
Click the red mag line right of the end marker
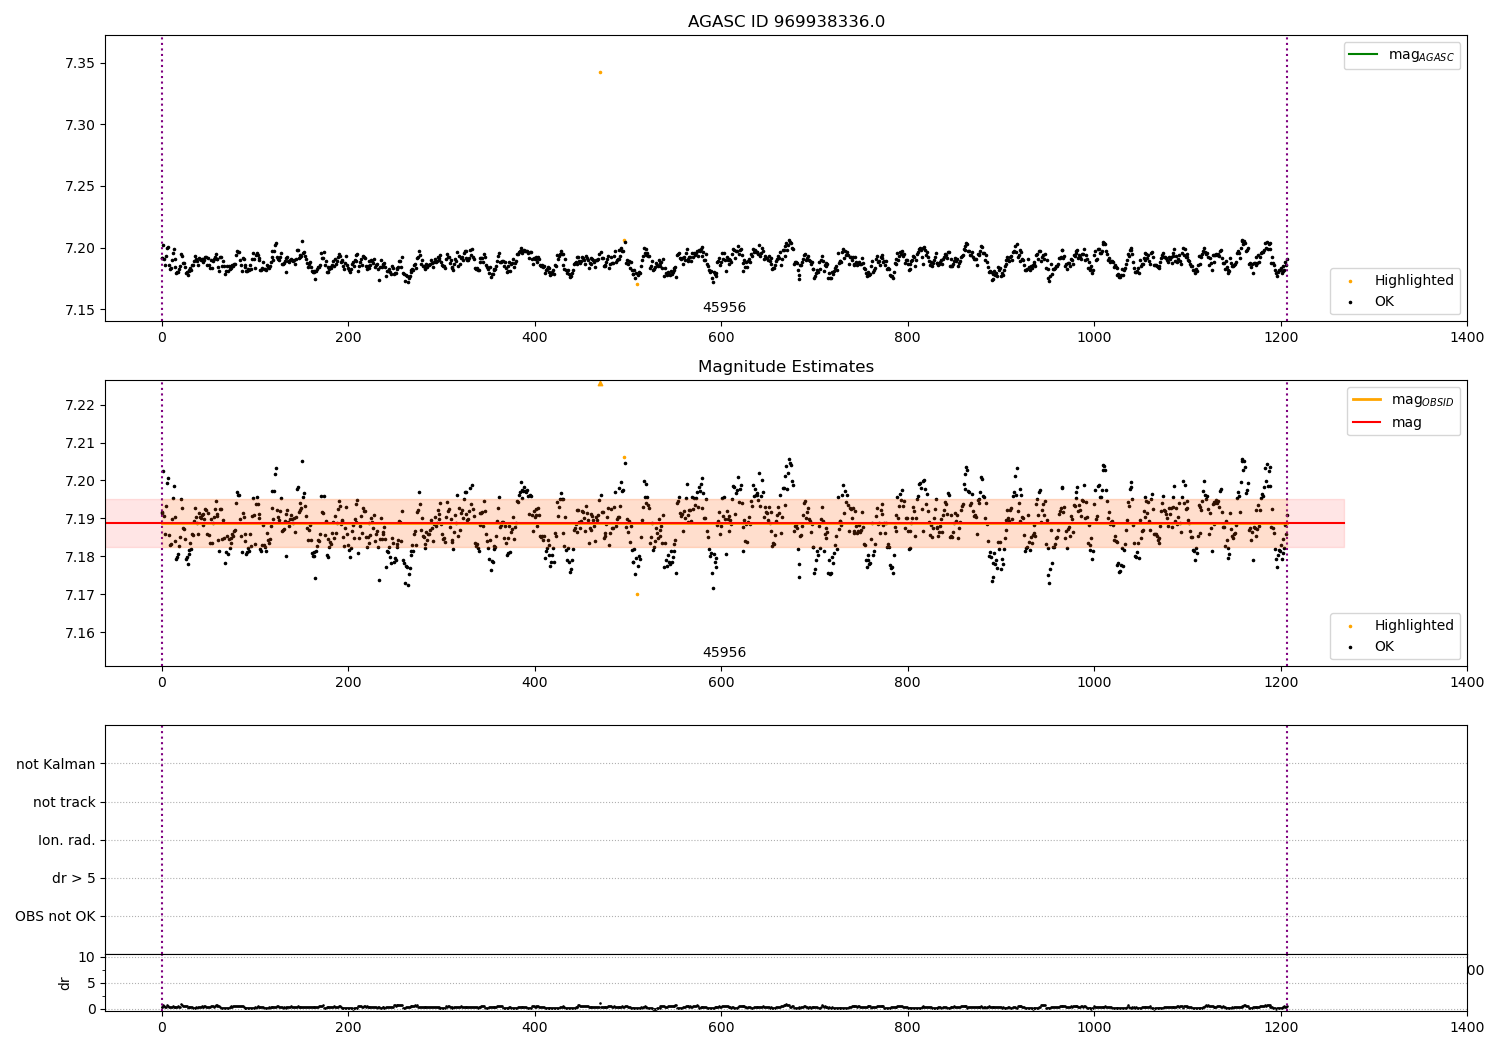(1316, 523)
